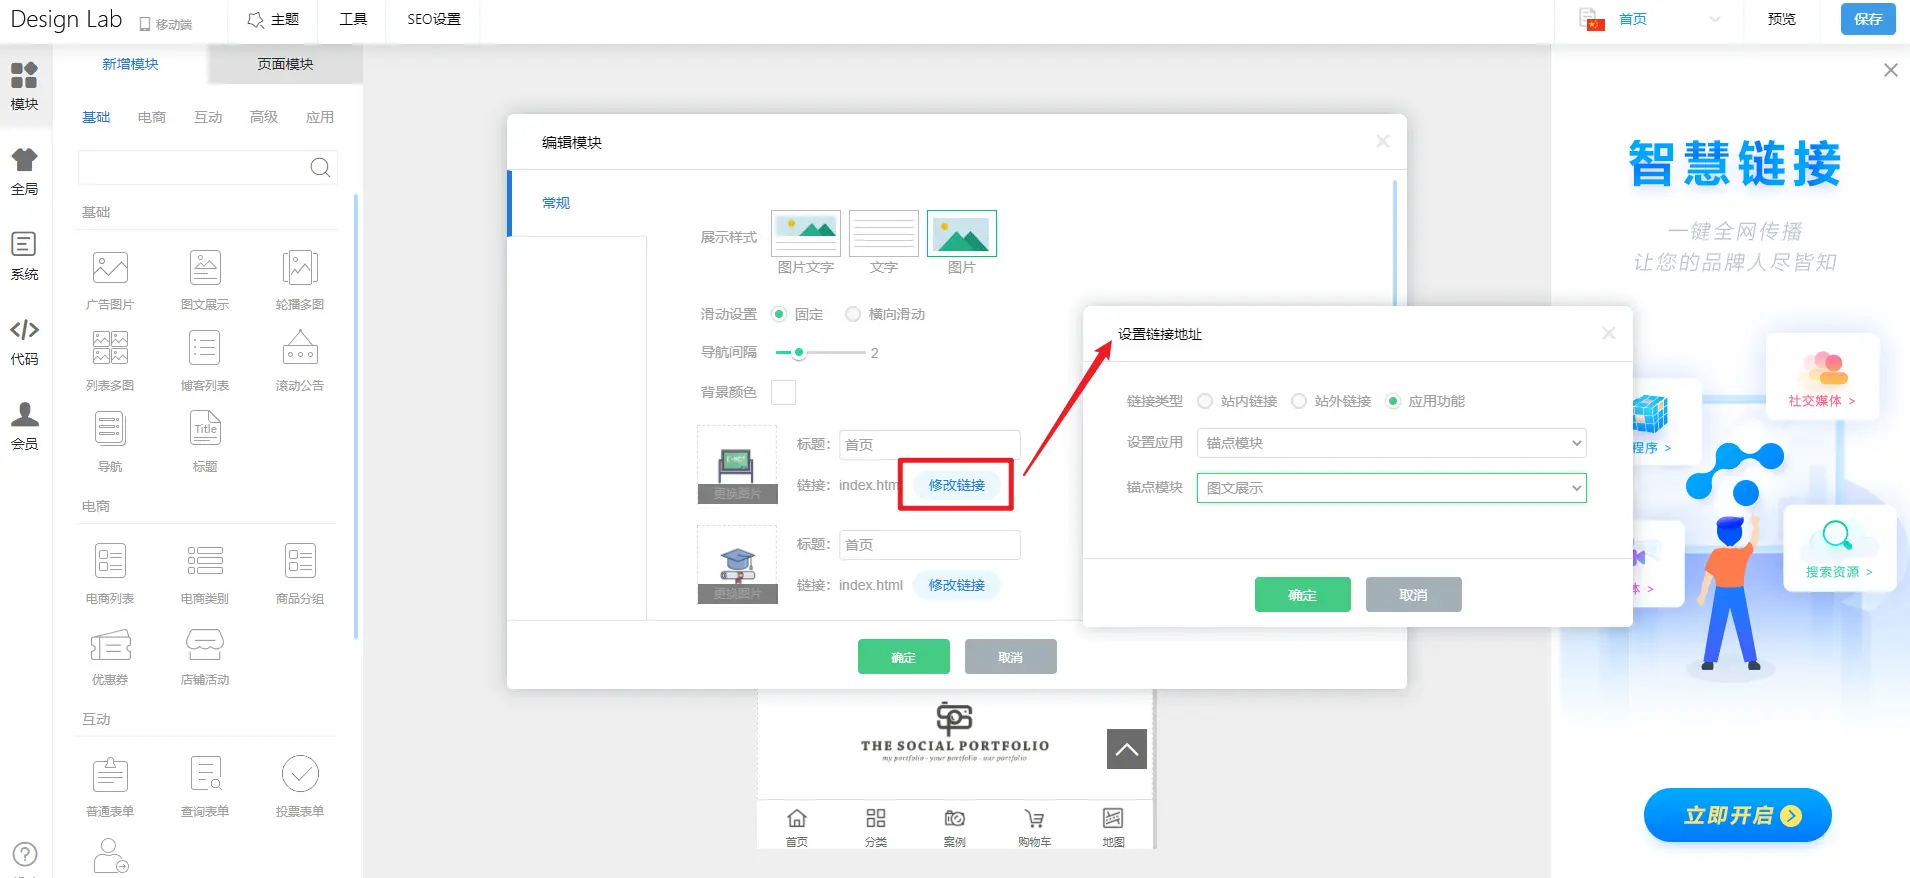Select the 轮播多图 carousel module icon
The image size is (1910, 878).
click(x=300, y=269)
